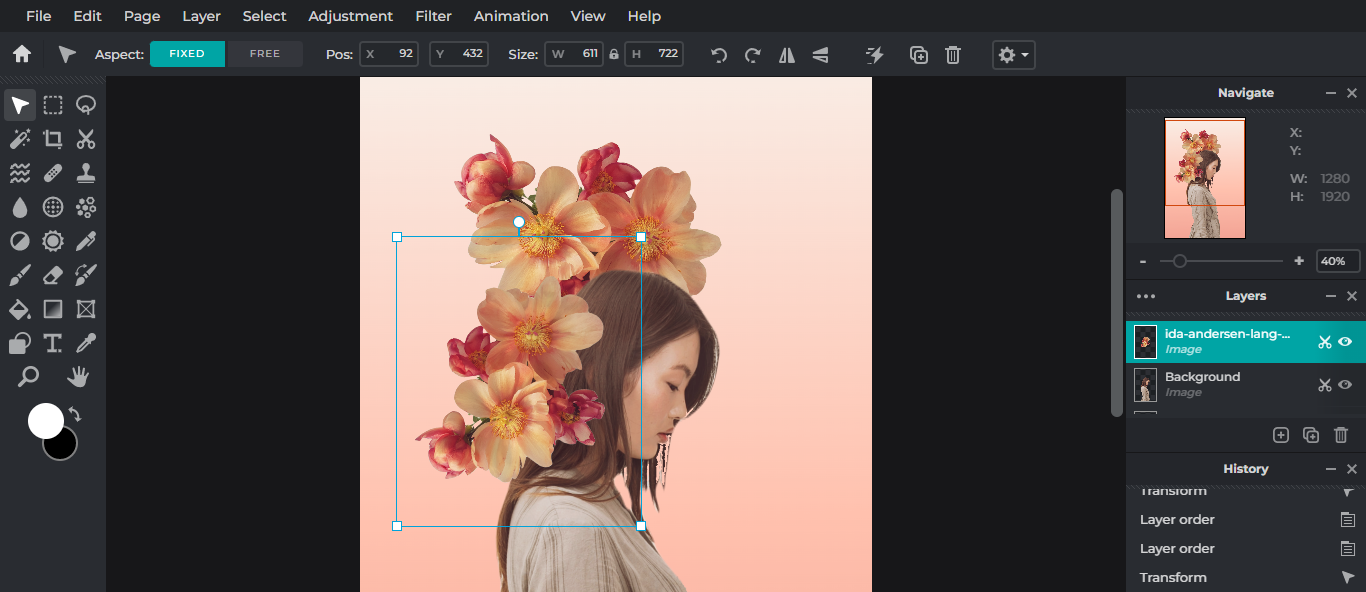Select the Zoom tool
The width and height of the screenshot is (1366, 592).
tap(29, 377)
